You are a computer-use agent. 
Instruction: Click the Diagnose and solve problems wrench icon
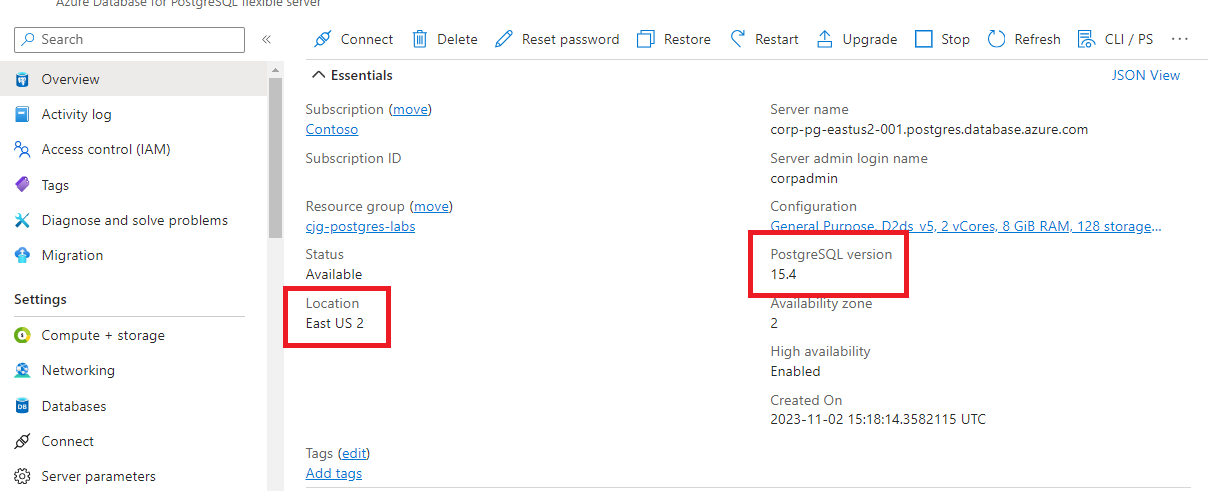point(22,220)
